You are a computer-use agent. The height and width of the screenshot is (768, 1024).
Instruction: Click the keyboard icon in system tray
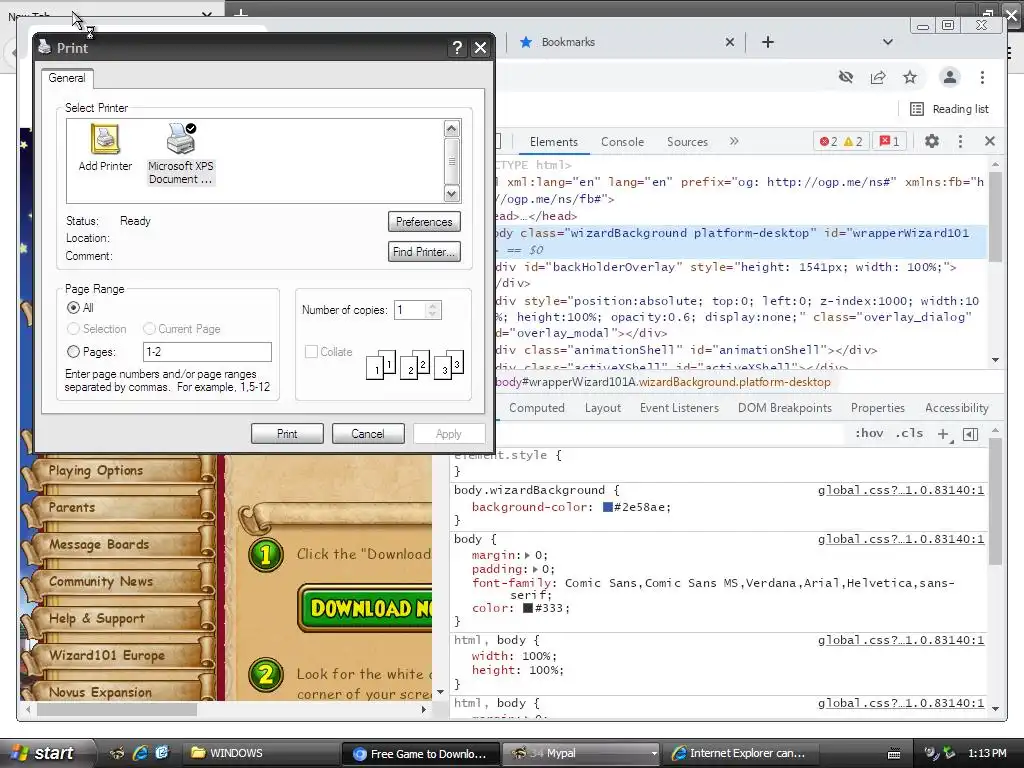[x=894, y=754]
